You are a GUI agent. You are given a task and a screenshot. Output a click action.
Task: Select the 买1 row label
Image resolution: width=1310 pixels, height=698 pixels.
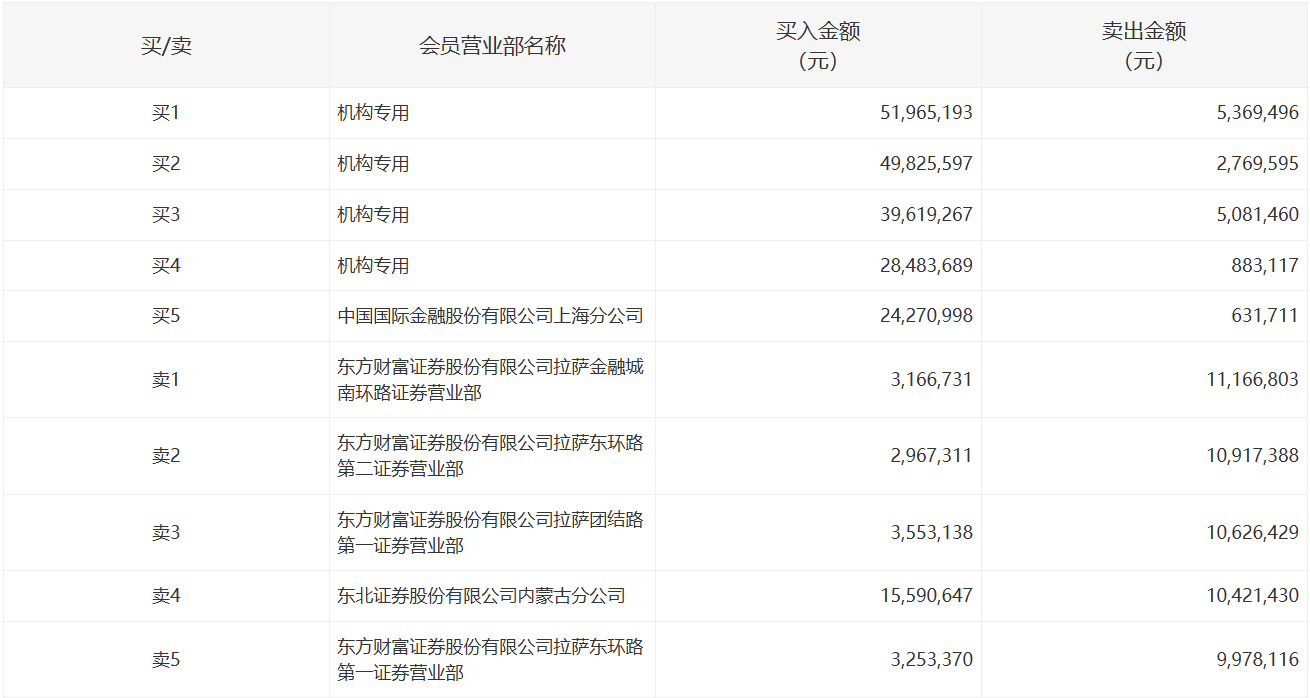tap(166, 113)
